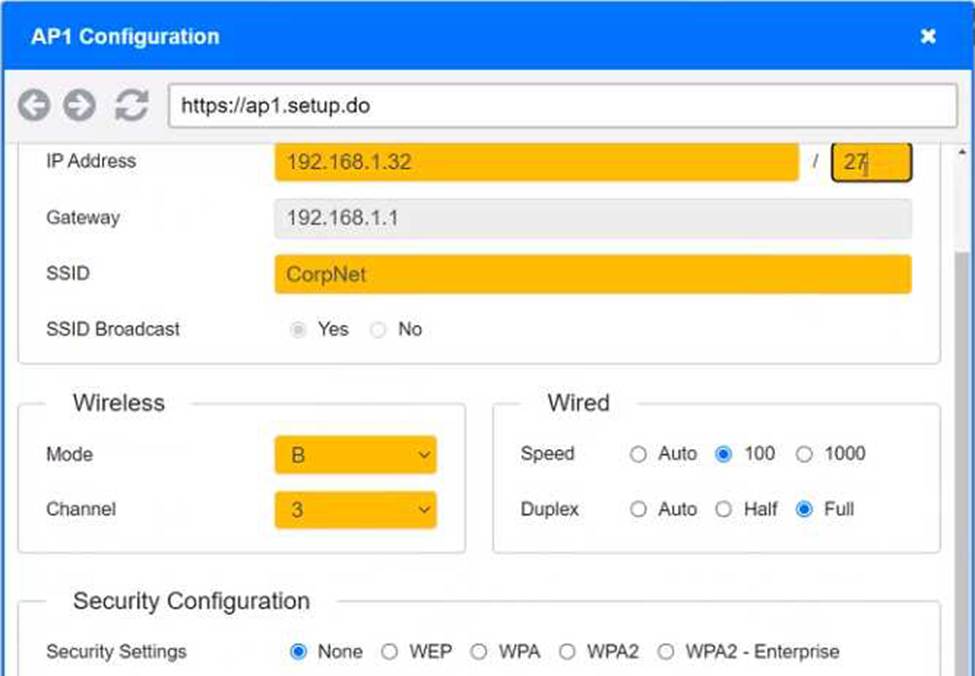975x676 pixels.
Task: Open the wireless Channel dropdown
Action: 355,510
